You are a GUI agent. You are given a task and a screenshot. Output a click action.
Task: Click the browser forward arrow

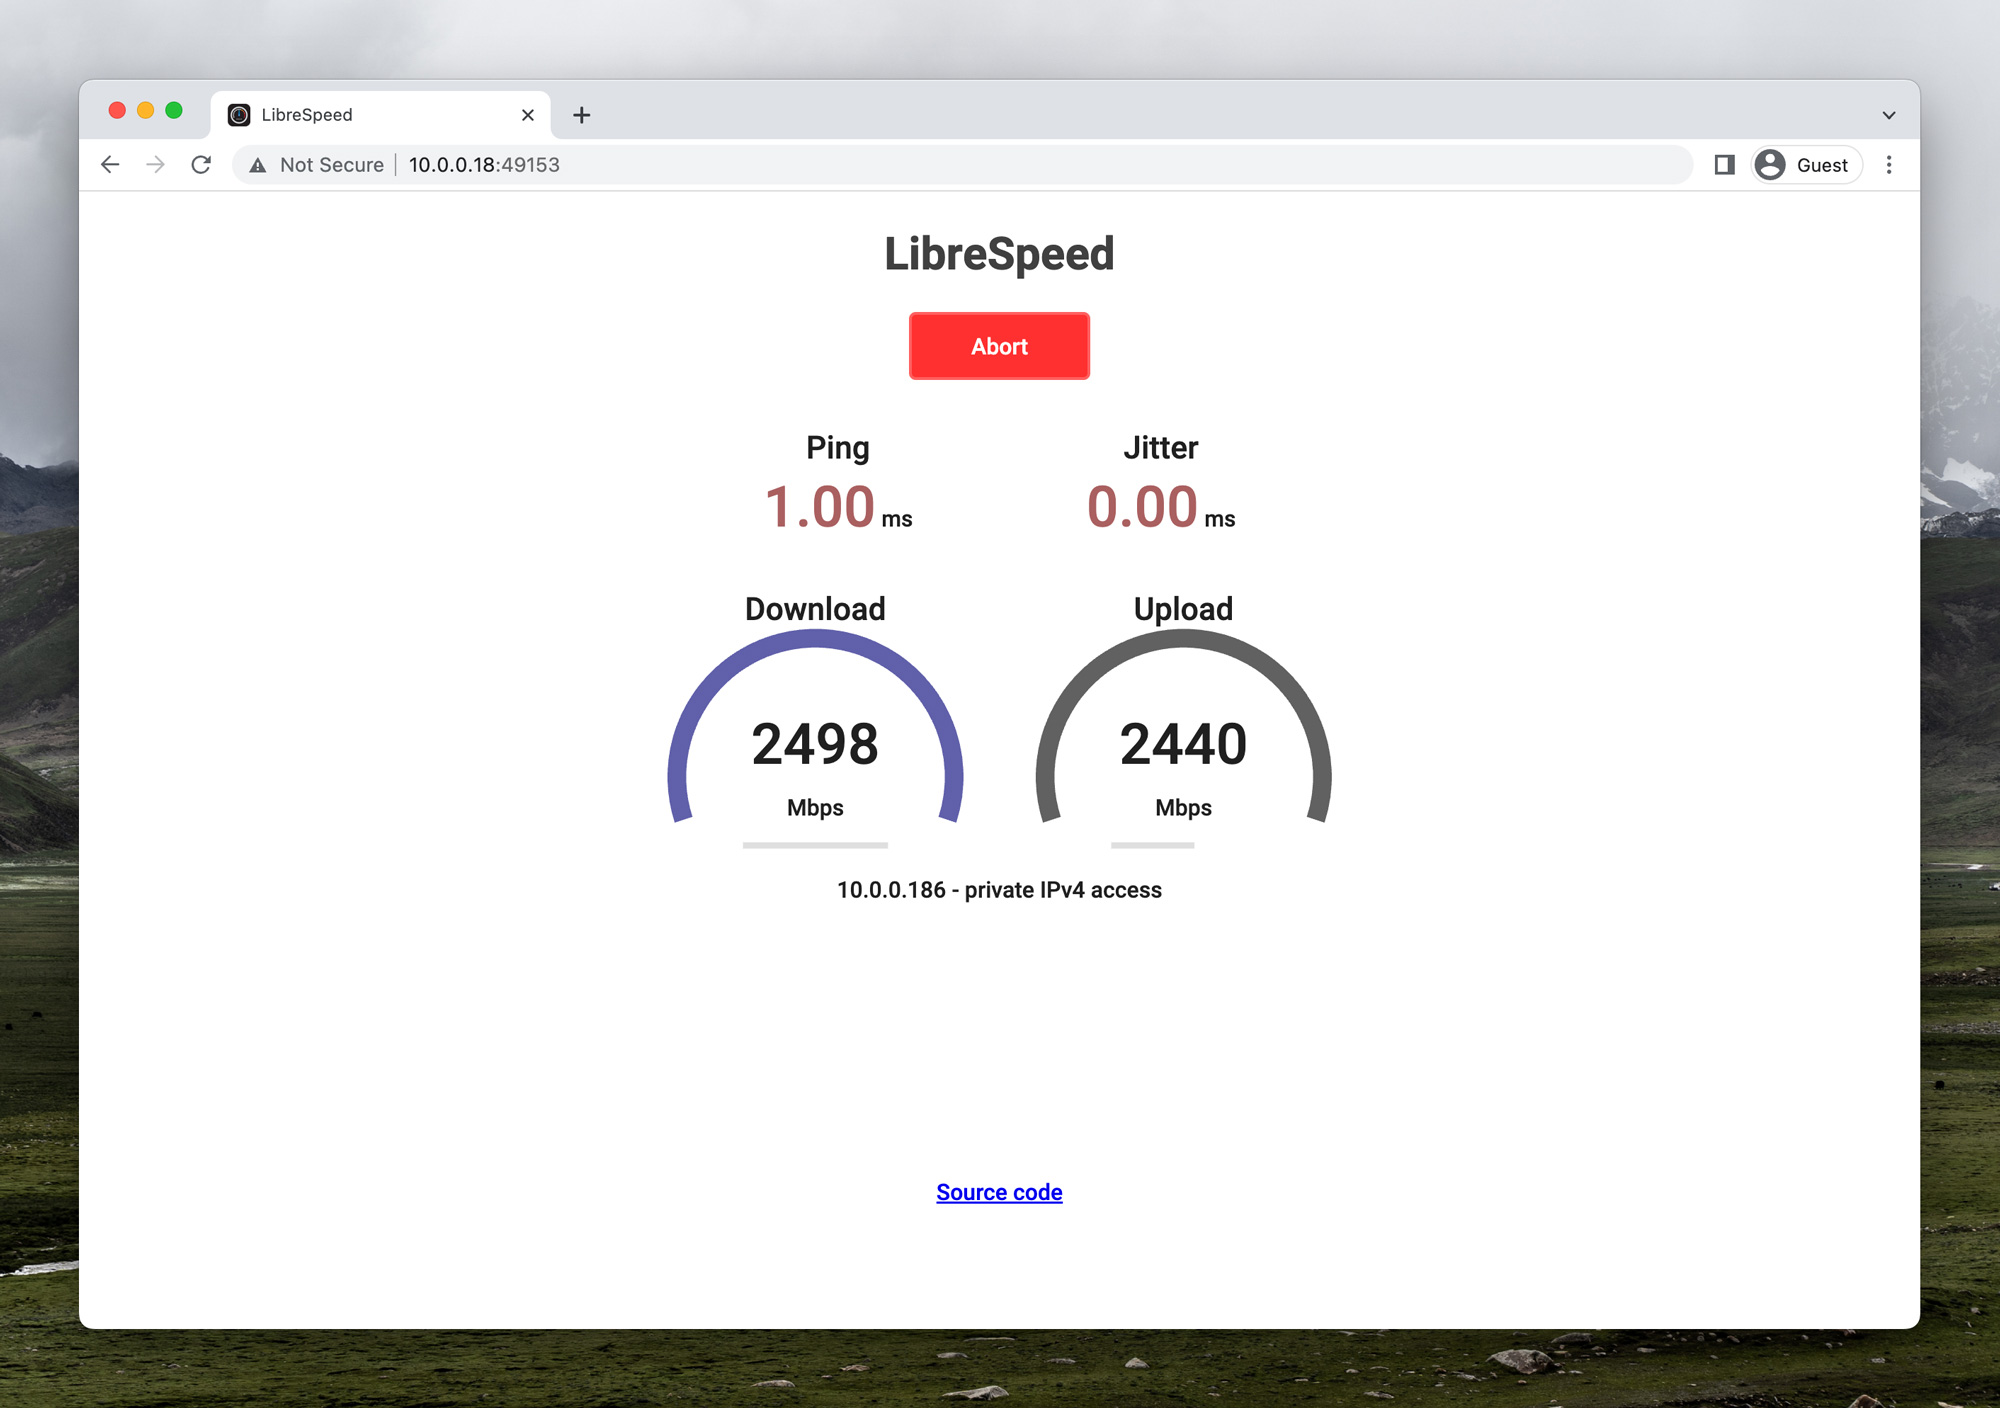coord(155,165)
